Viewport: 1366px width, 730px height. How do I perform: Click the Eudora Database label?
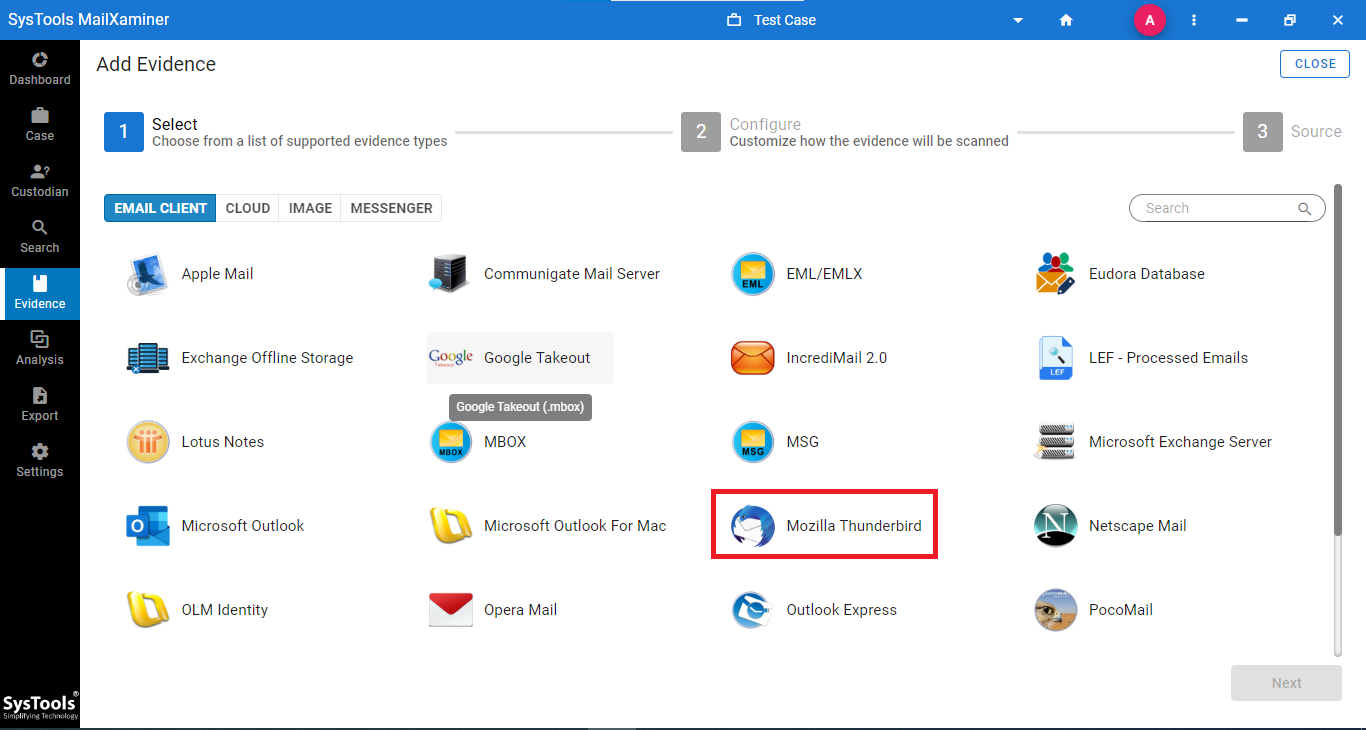(x=1147, y=274)
